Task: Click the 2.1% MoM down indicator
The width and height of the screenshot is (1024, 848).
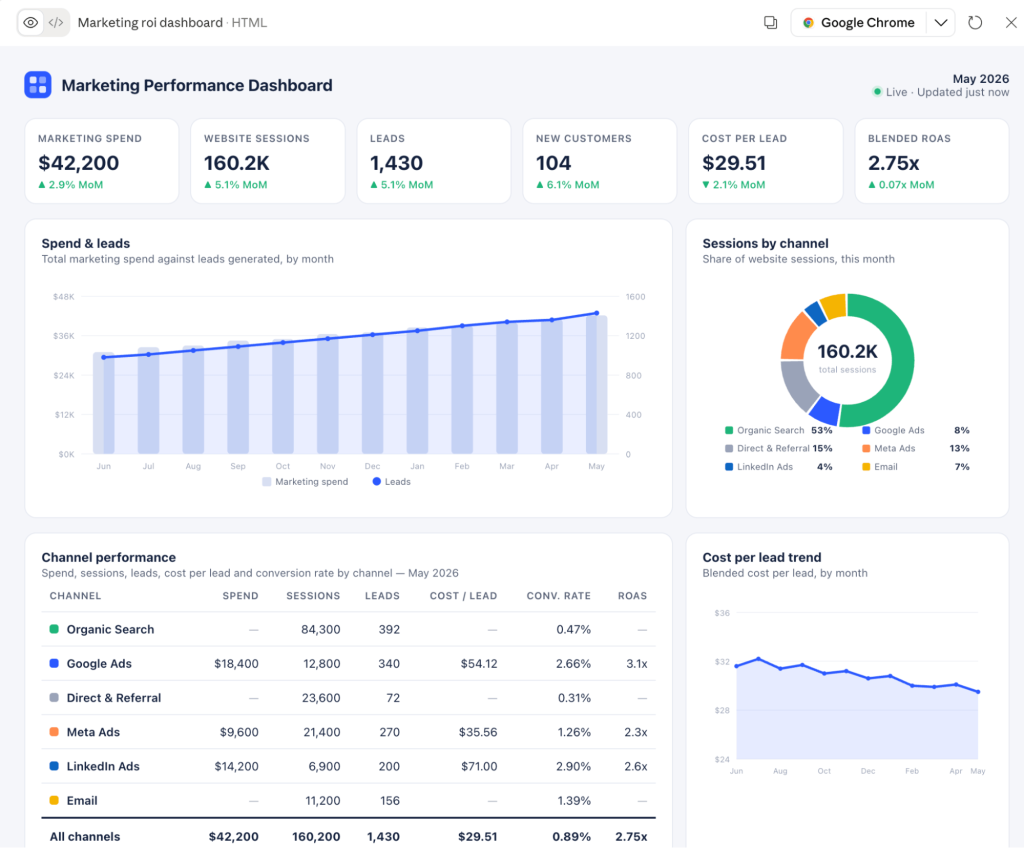Action: point(733,185)
